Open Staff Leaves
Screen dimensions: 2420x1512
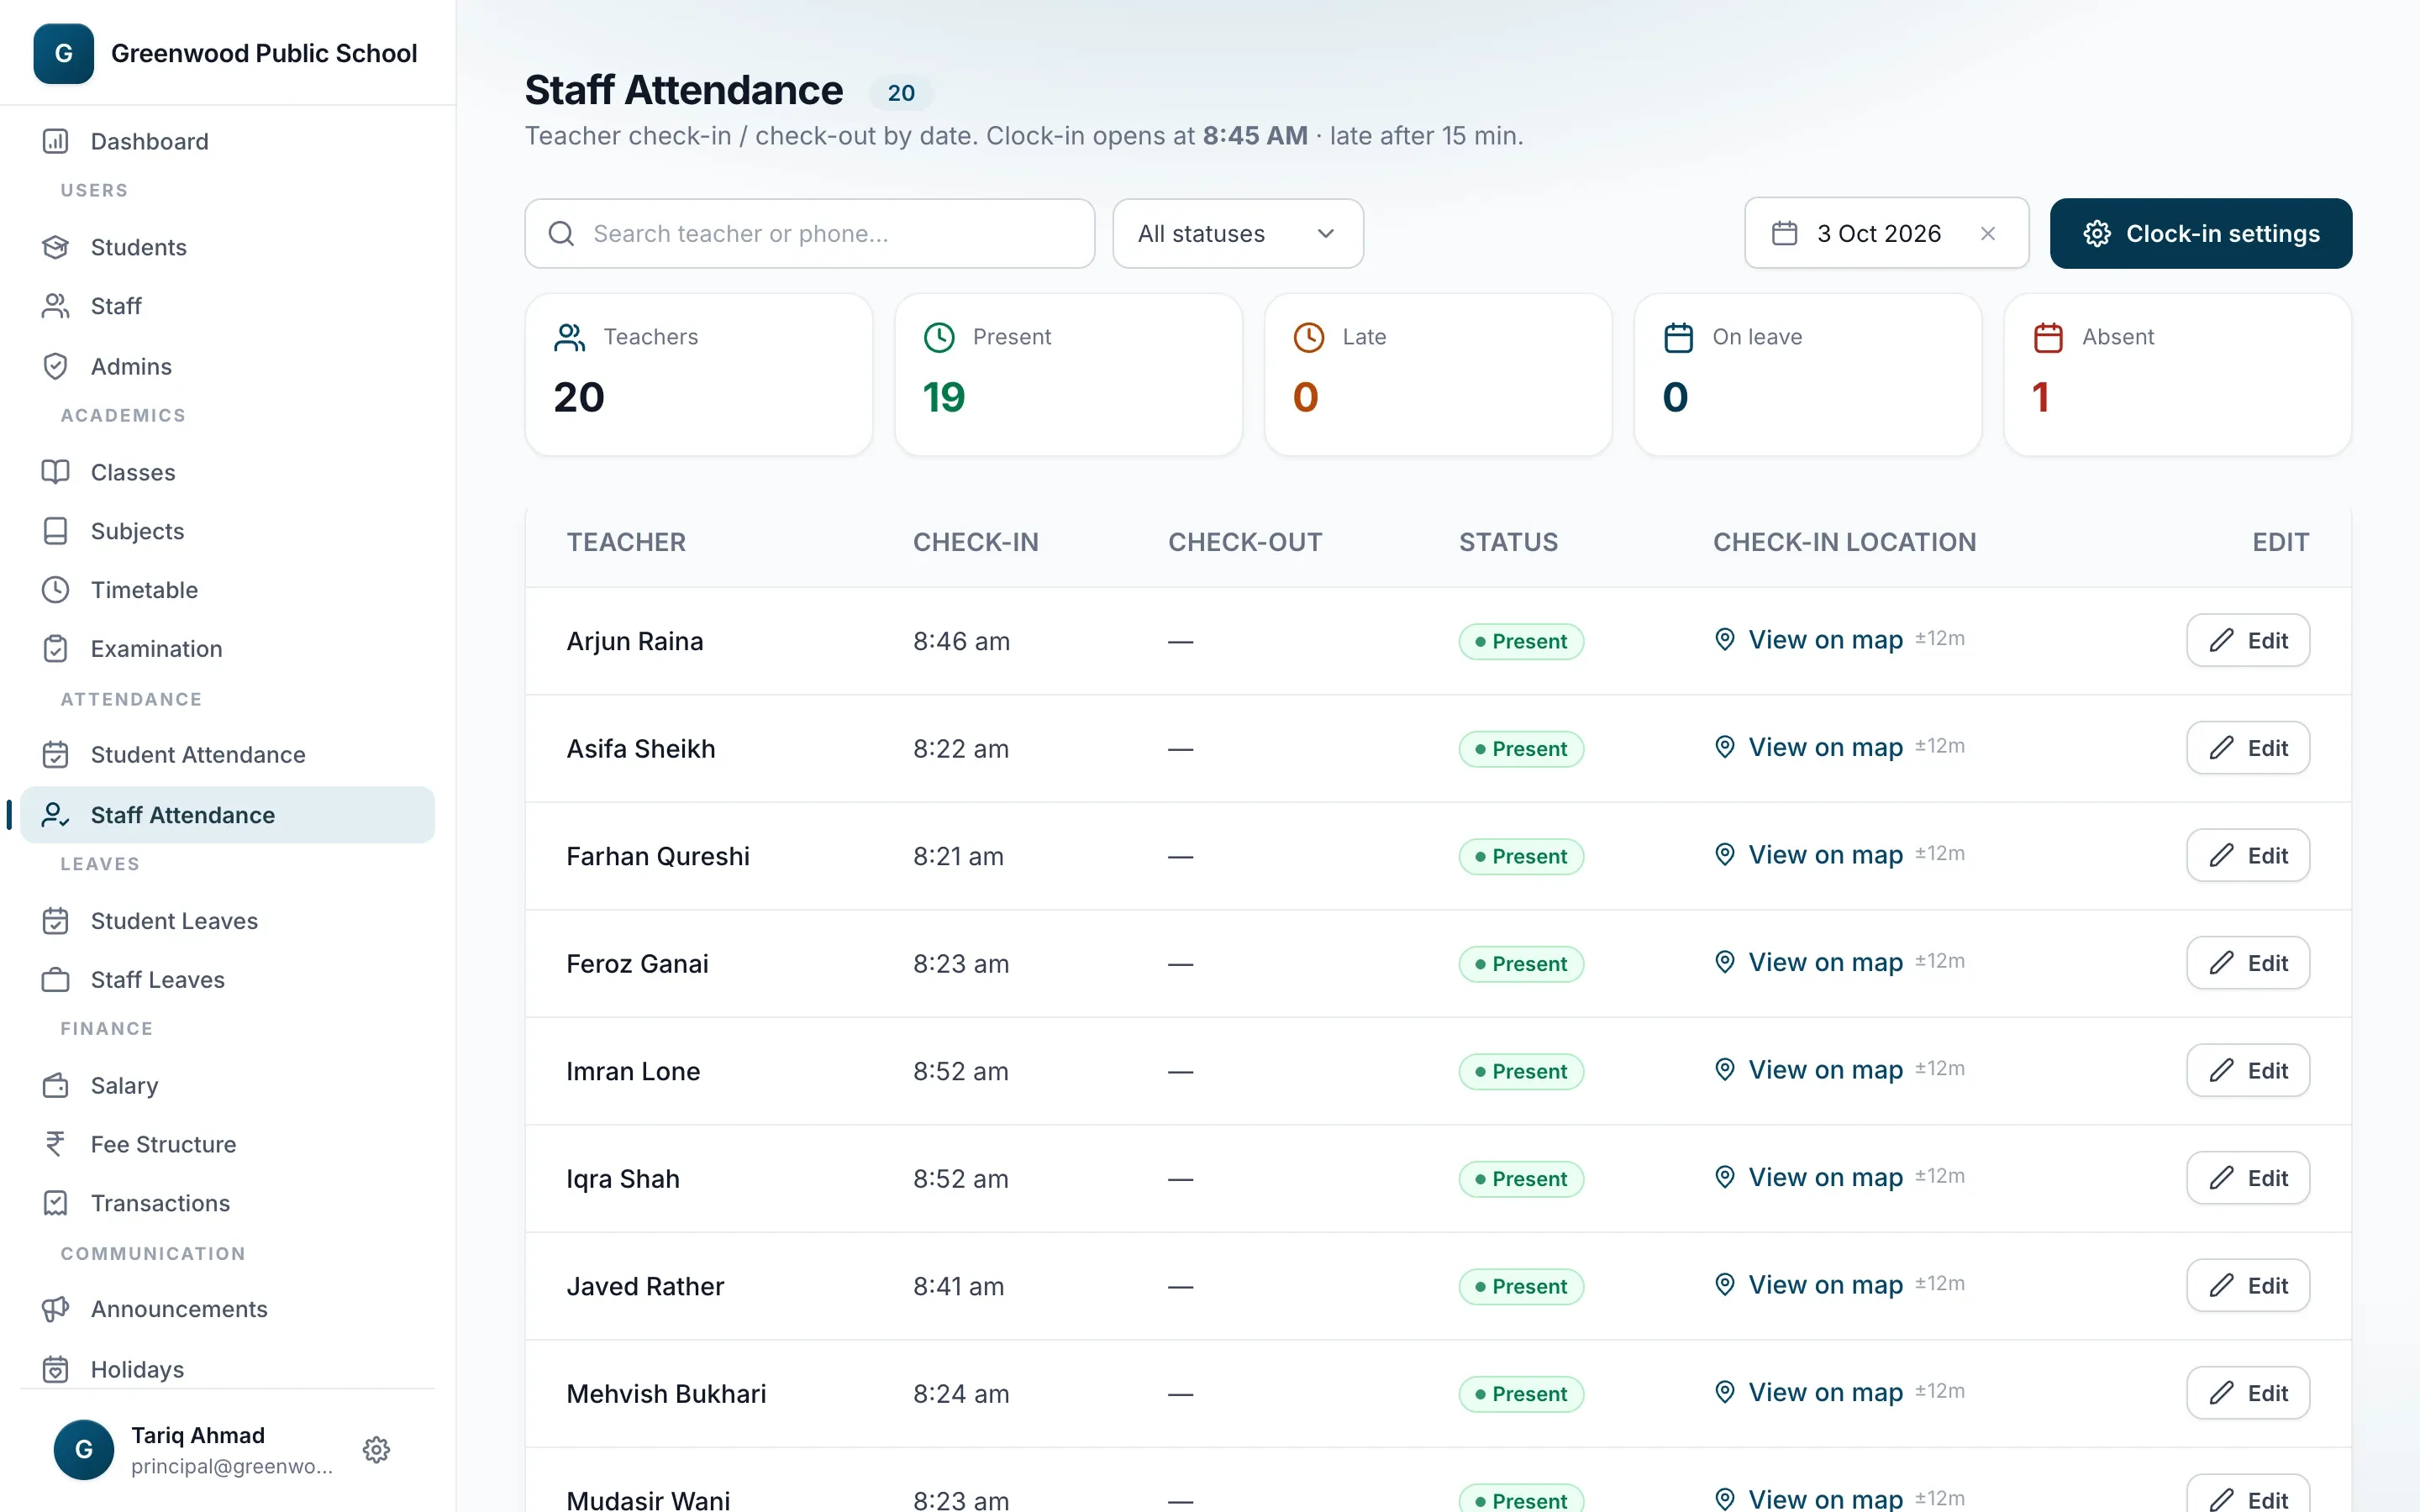227,980
